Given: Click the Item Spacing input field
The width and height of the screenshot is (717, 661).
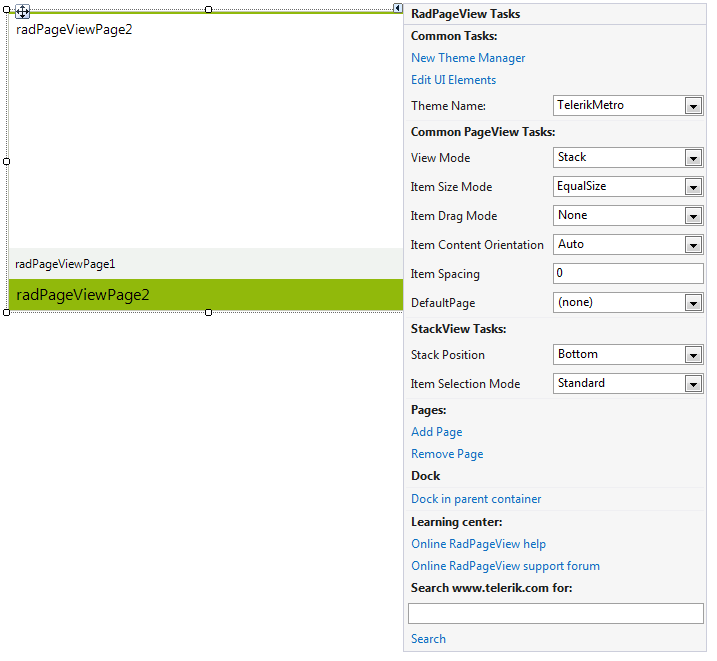Looking at the screenshot, I should point(628,273).
